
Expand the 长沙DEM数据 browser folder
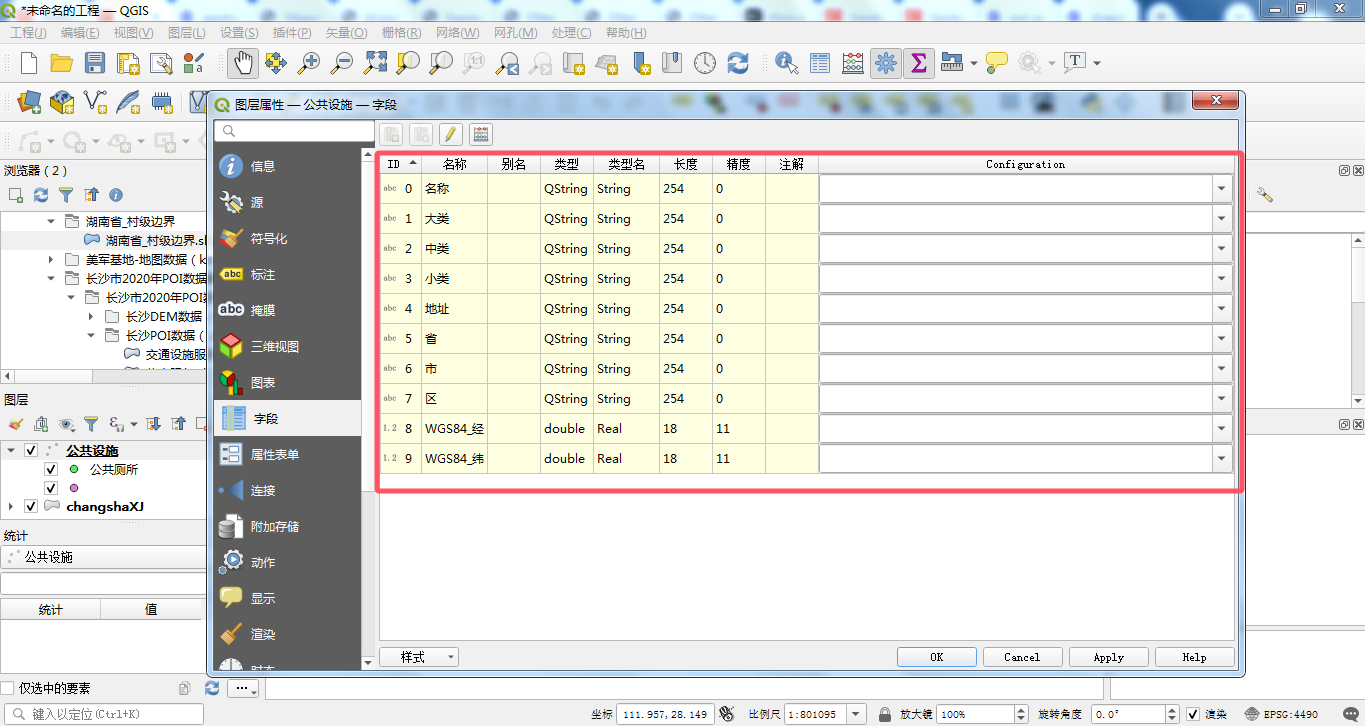point(91,316)
